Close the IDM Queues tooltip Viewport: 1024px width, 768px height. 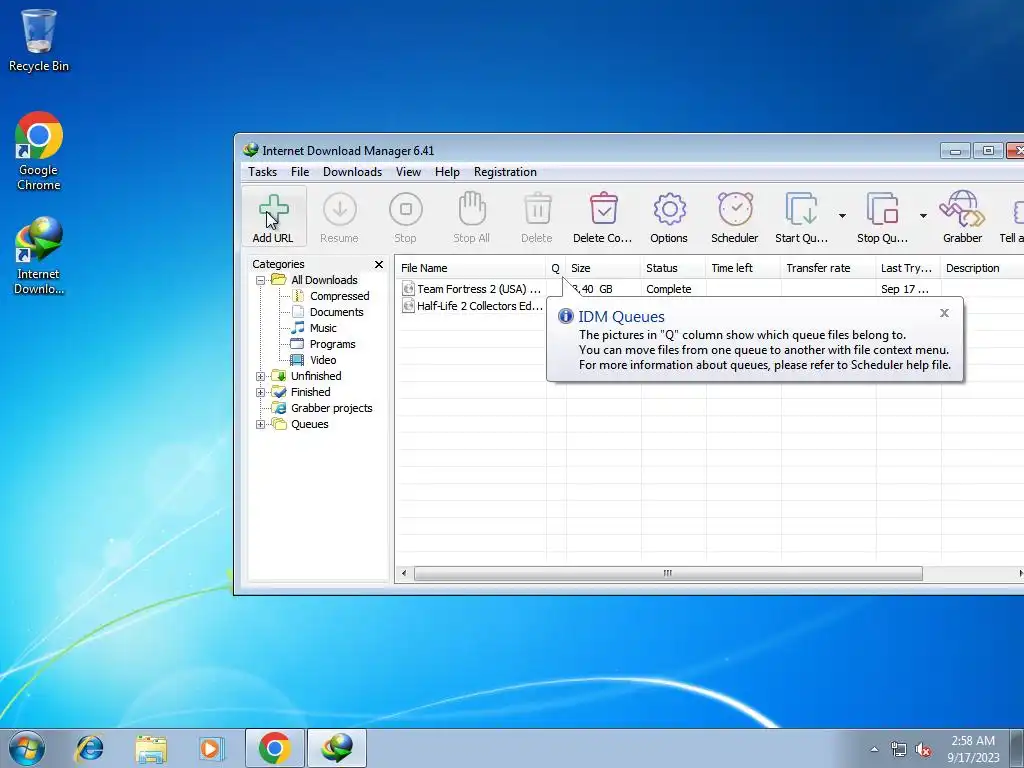click(x=944, y=313)
